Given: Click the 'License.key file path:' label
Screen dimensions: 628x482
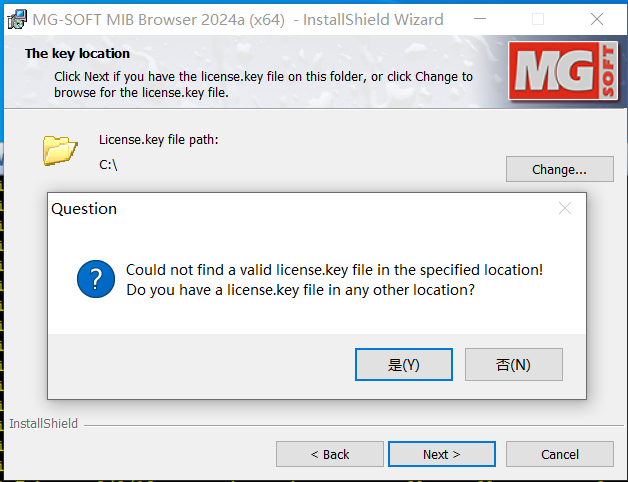Looking at the screenshot, I should [x=159, y=140].
